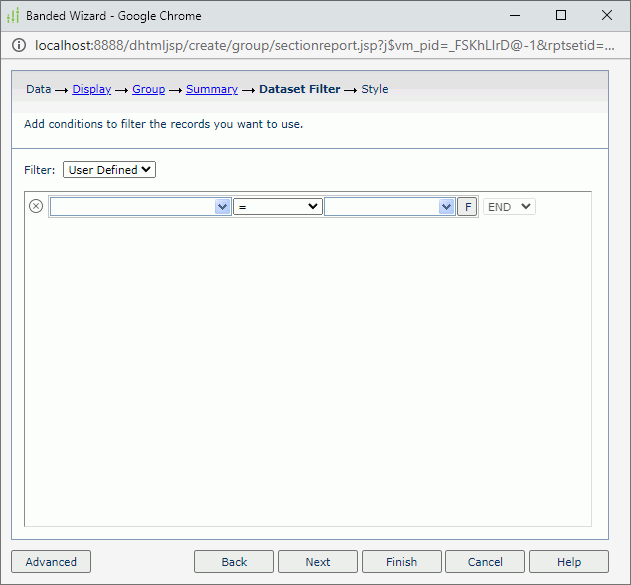Open the formula F button

pyautogui.click(x=467, y=207)
